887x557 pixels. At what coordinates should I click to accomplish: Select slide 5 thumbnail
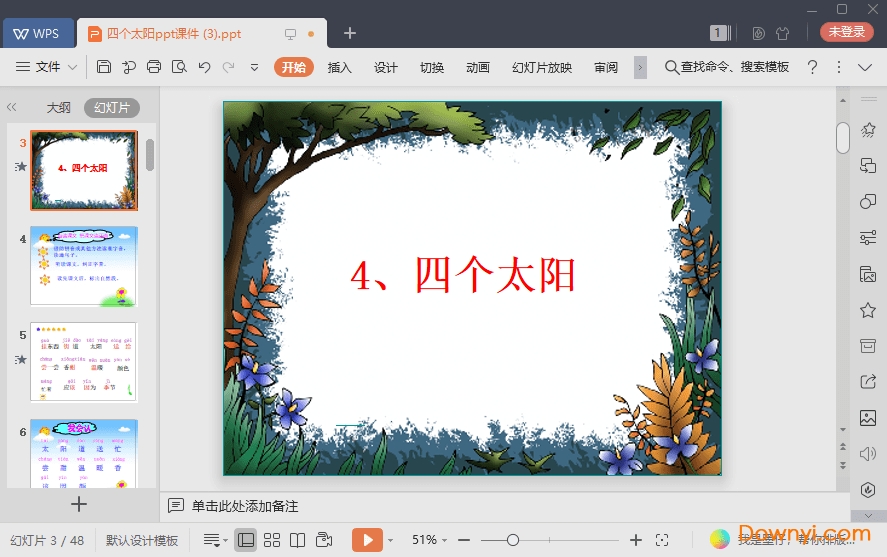coord(84,362)
